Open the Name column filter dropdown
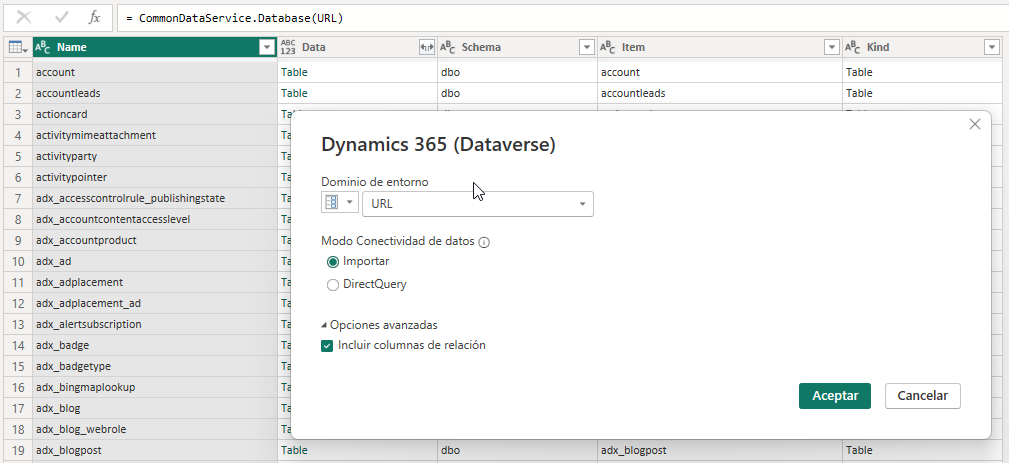Viewport: 1009px width, 463px height. 266,47
